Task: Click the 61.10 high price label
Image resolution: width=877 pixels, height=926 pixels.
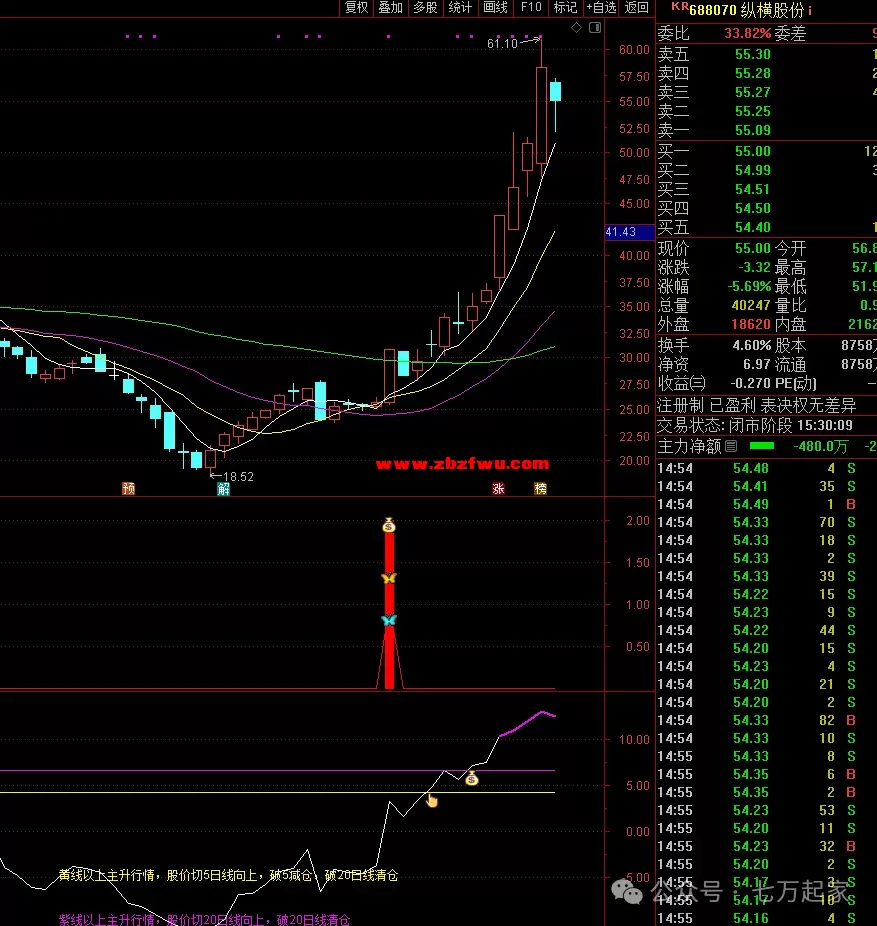Action: [x=502, y=43]
